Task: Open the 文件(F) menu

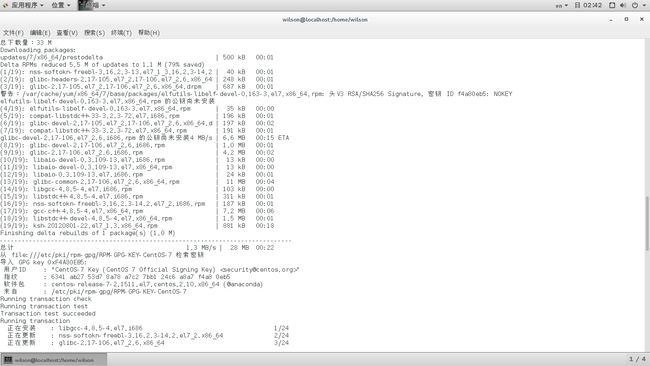Action: 13,32
